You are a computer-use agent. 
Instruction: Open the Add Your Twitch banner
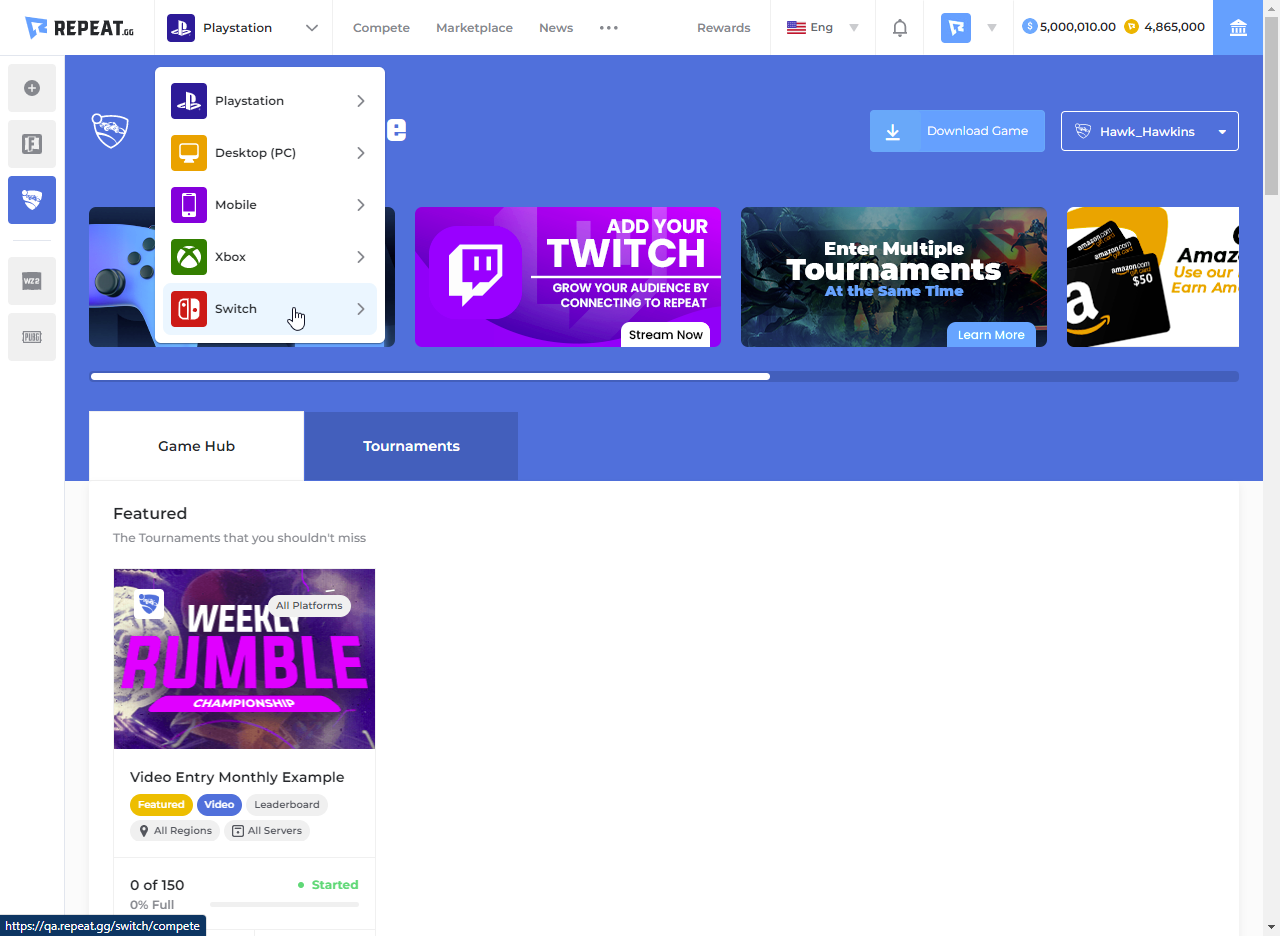point(568,277)
